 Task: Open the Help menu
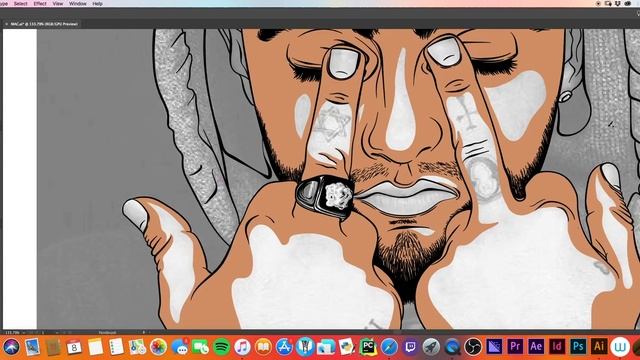click(98, 4)
